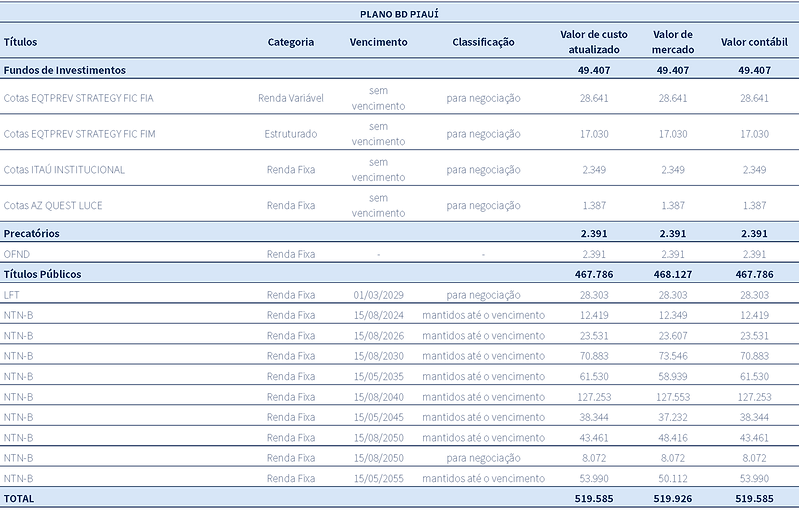Viewport: 799px width, 527px height.
Task: Click 'para negociação' in the LFT row
Action: (x=483, y=295)
